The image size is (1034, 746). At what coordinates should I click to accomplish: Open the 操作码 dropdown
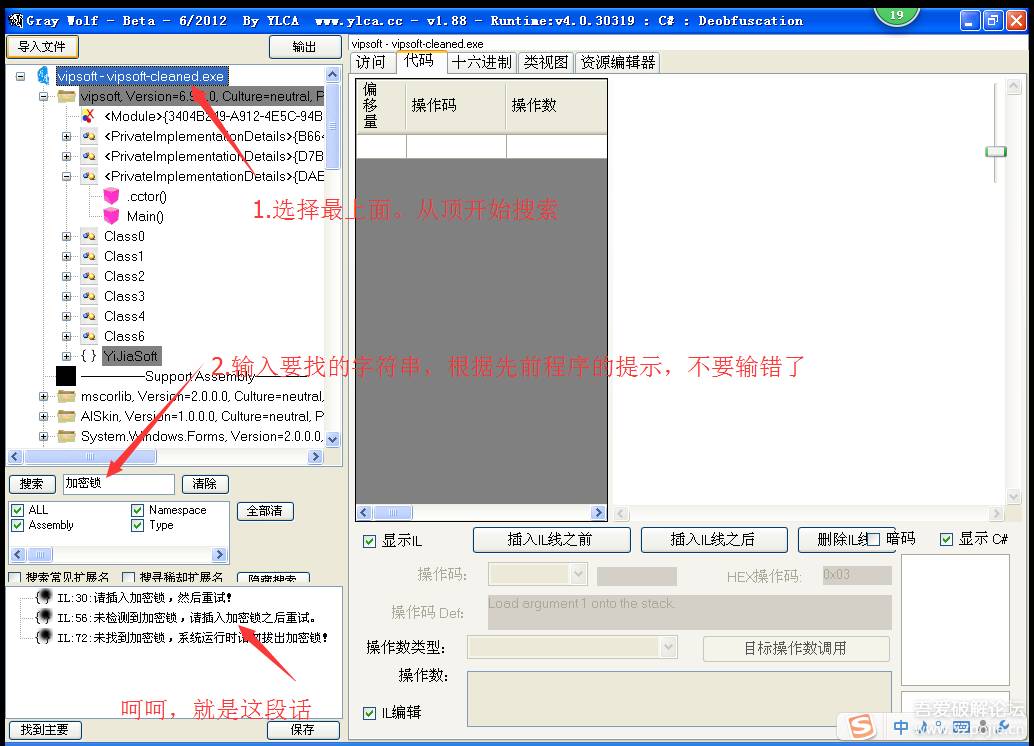click(578, 574)
